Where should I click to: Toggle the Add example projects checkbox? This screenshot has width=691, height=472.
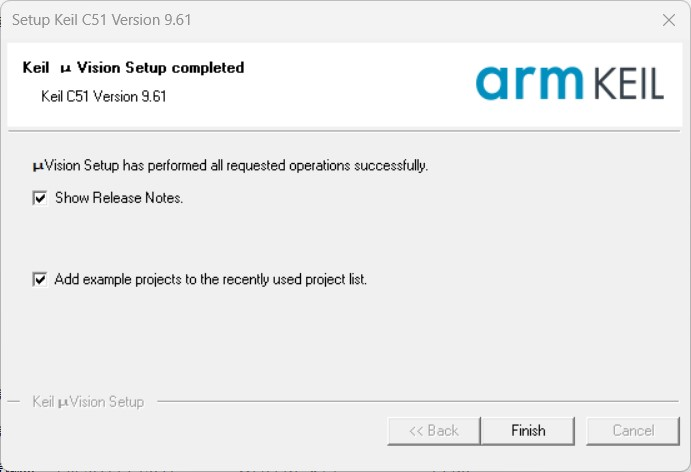pyautogui.click(x=40, y=280)
